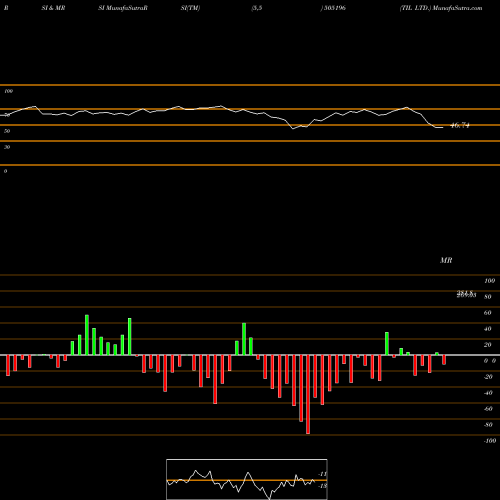
Task: Click the "(5,5" parameter text in header
Action: tap(257, 8)
